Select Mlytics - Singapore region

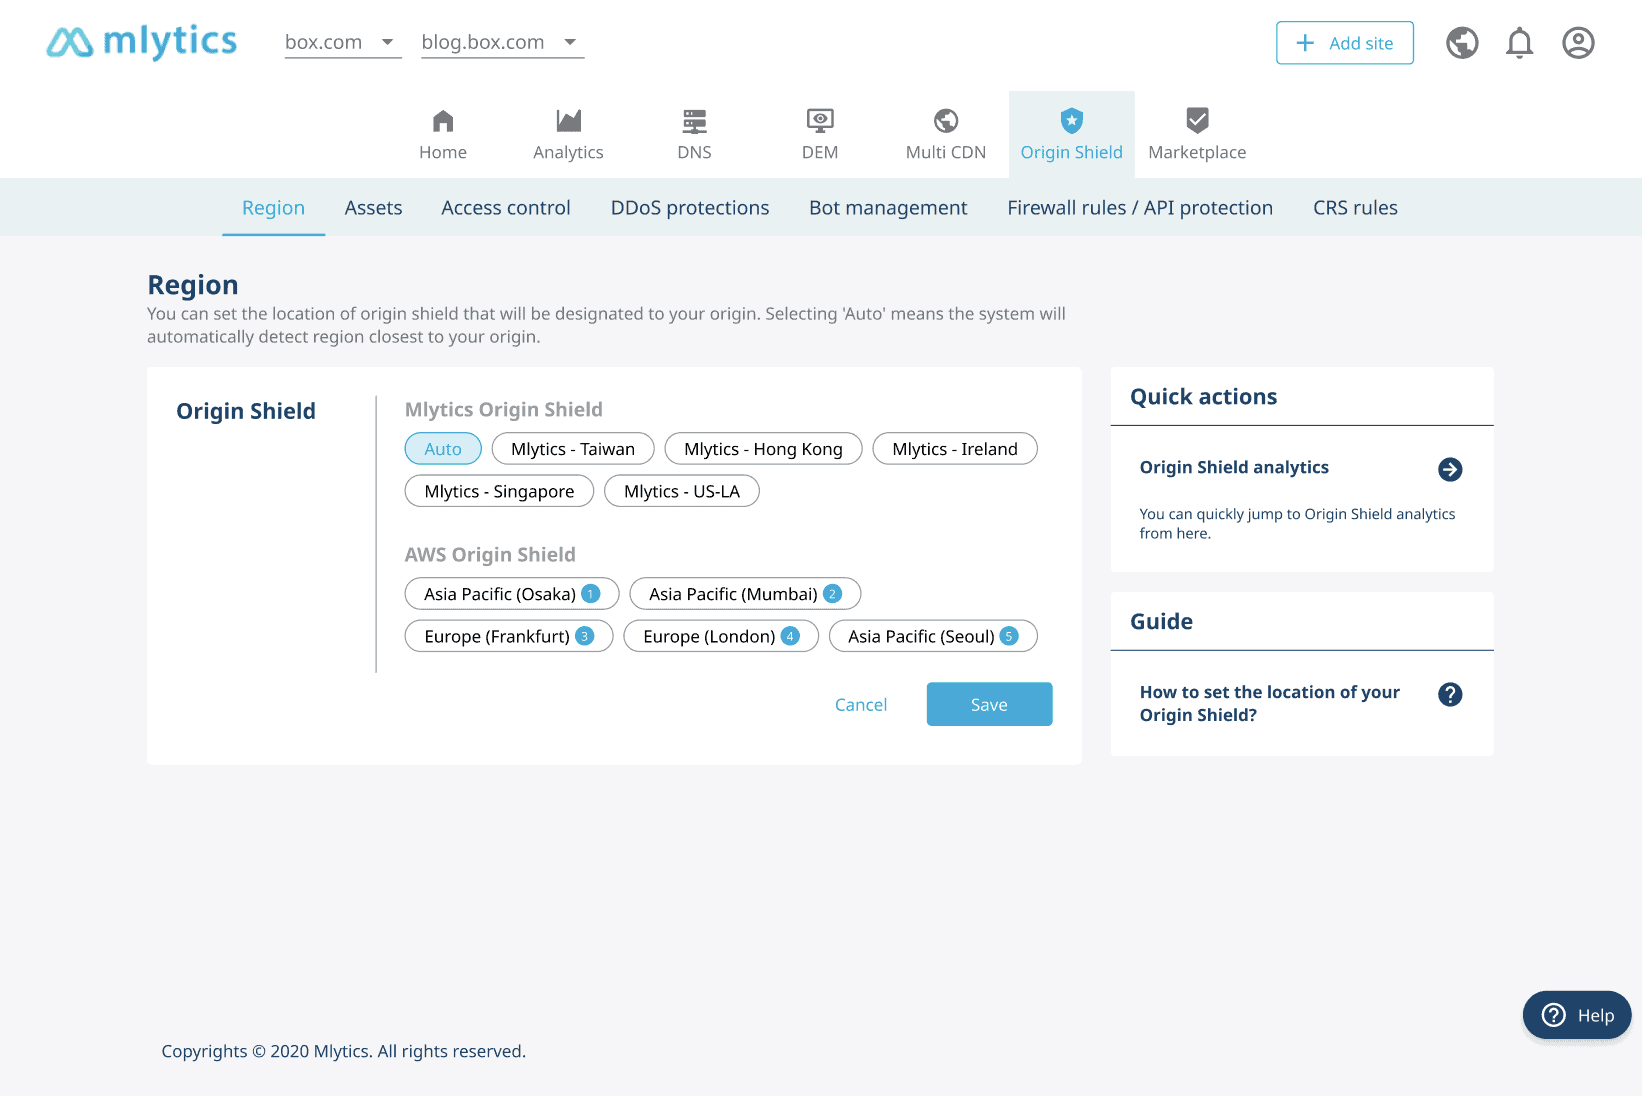(x=499, y=491)
